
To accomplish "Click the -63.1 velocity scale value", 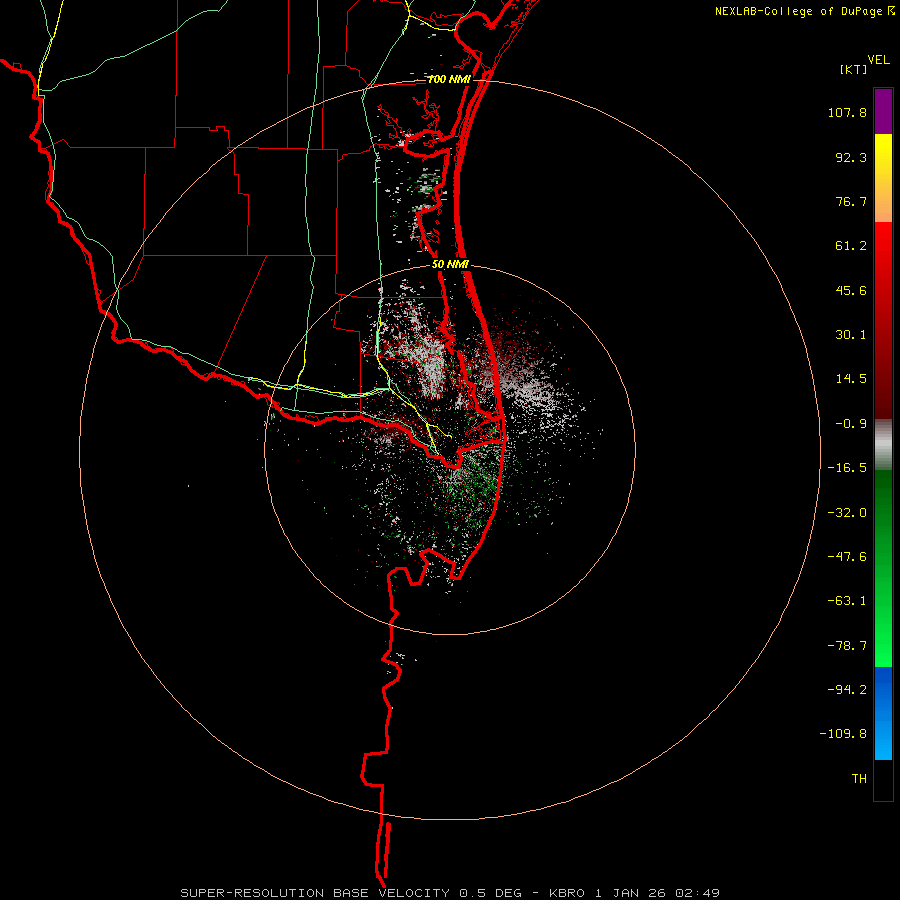I will coord(847,601).
